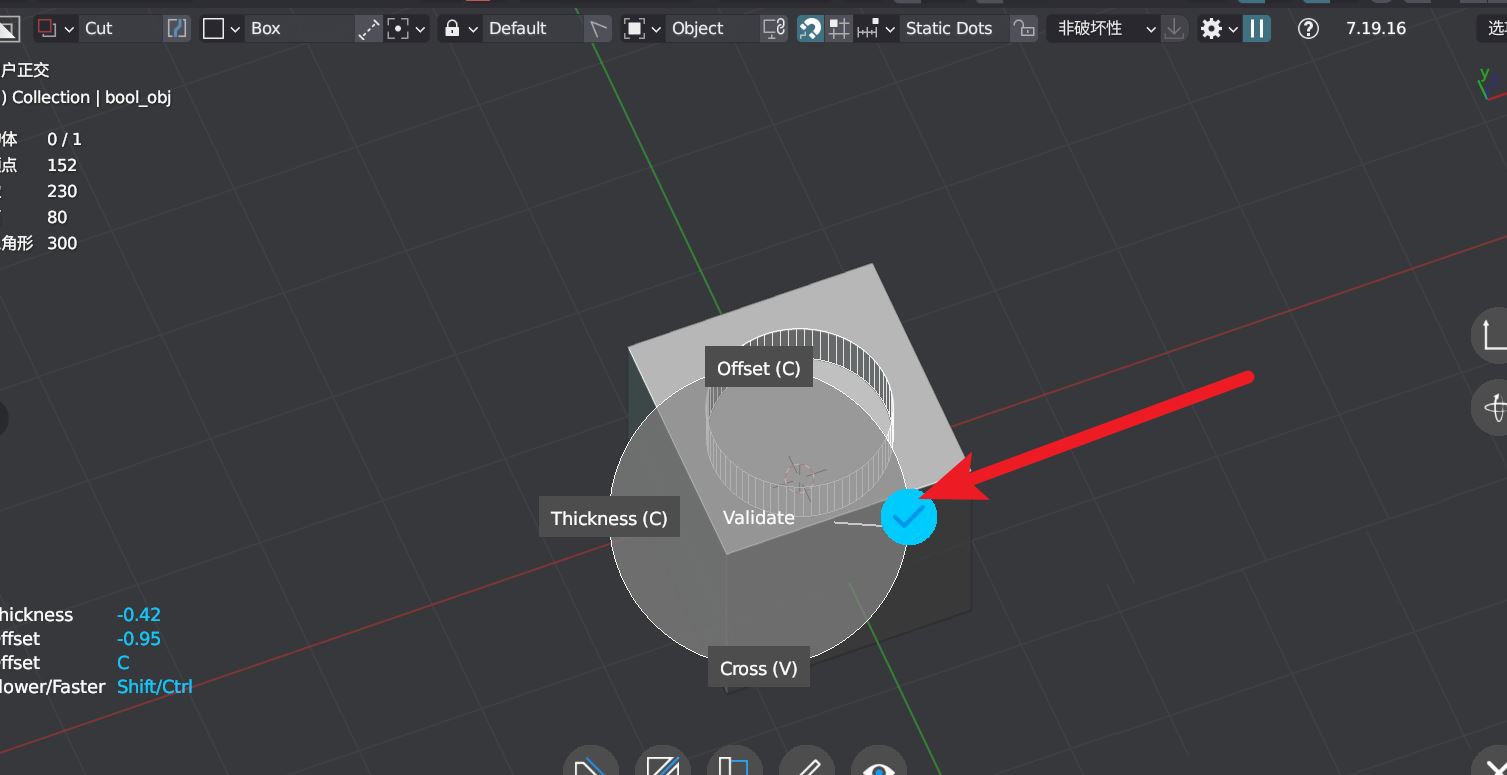The height and width of the screenshot is (775, 1507).
Task: Toggle the knife icon next to Cut
Action: [176, 29]
